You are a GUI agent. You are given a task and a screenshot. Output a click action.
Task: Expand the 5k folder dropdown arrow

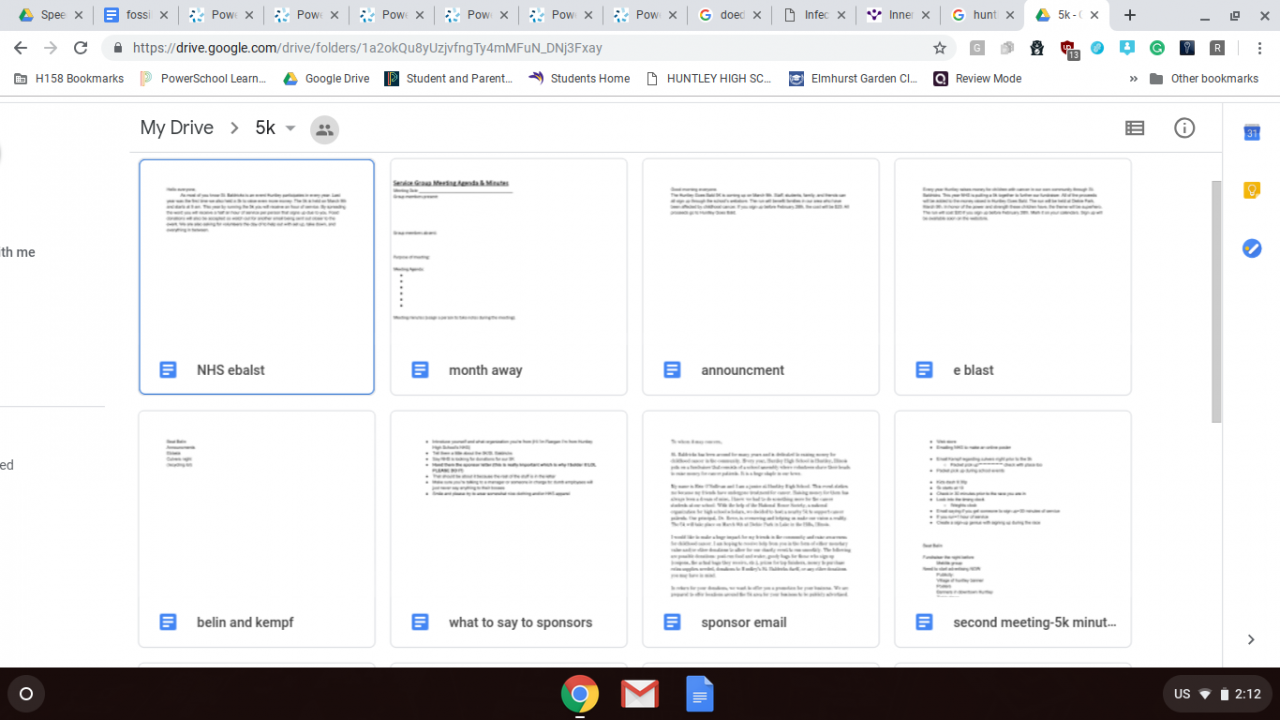pos(290,128)
